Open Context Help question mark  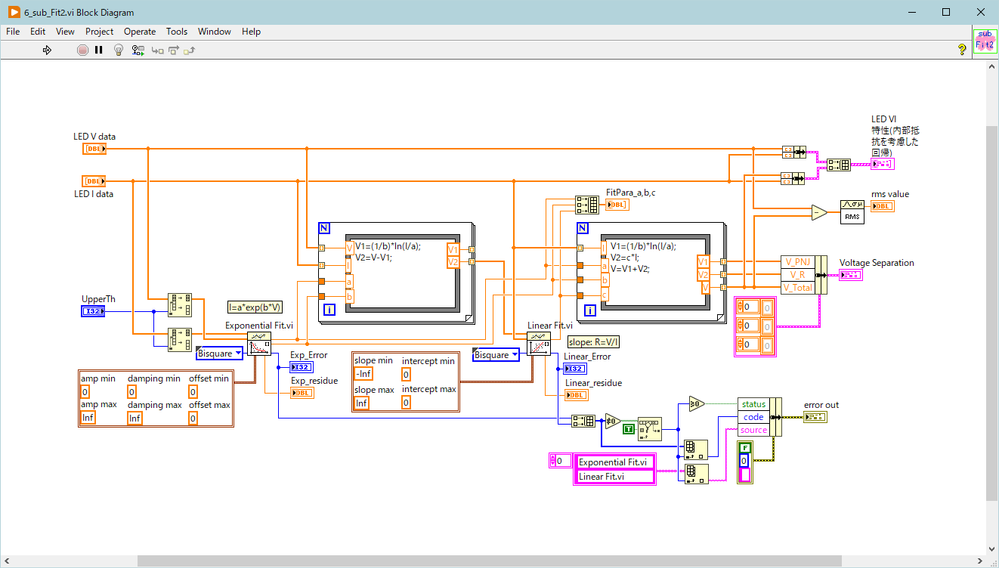[962, 50]
